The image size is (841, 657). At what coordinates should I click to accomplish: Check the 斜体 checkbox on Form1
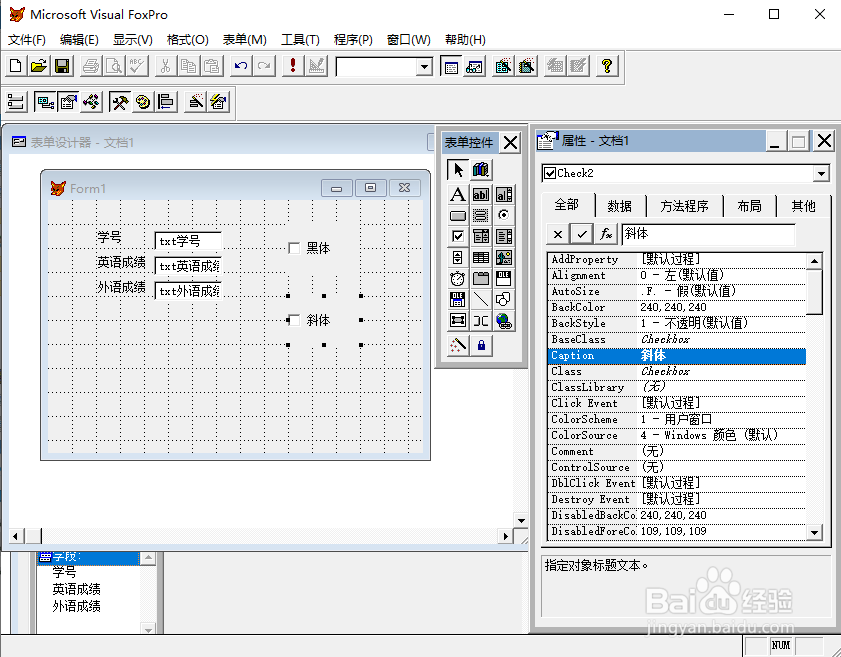(294, 320)
